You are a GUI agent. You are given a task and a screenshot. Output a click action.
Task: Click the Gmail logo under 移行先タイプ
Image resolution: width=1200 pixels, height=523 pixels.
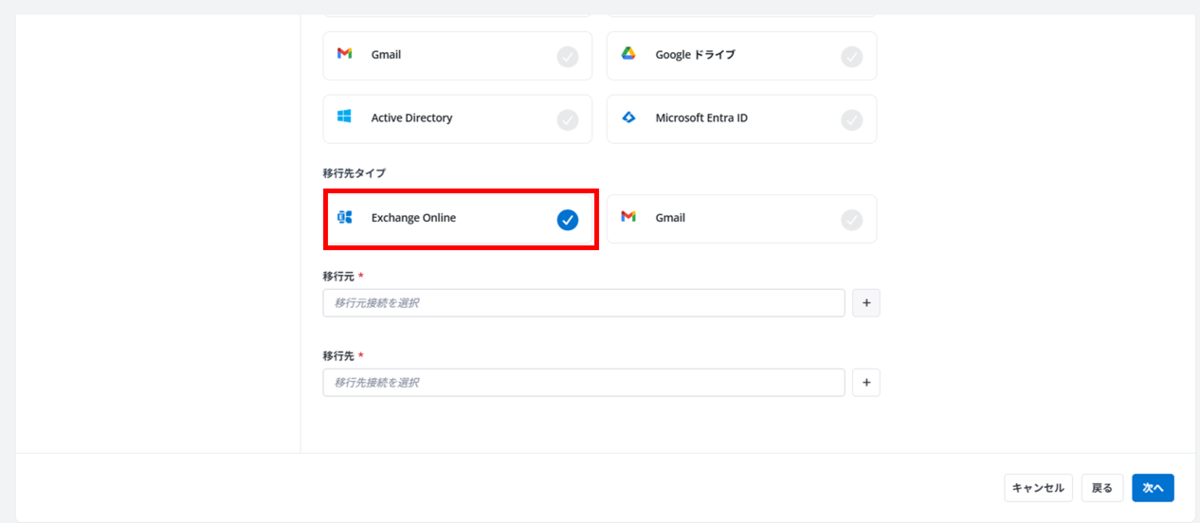(628, 217)
